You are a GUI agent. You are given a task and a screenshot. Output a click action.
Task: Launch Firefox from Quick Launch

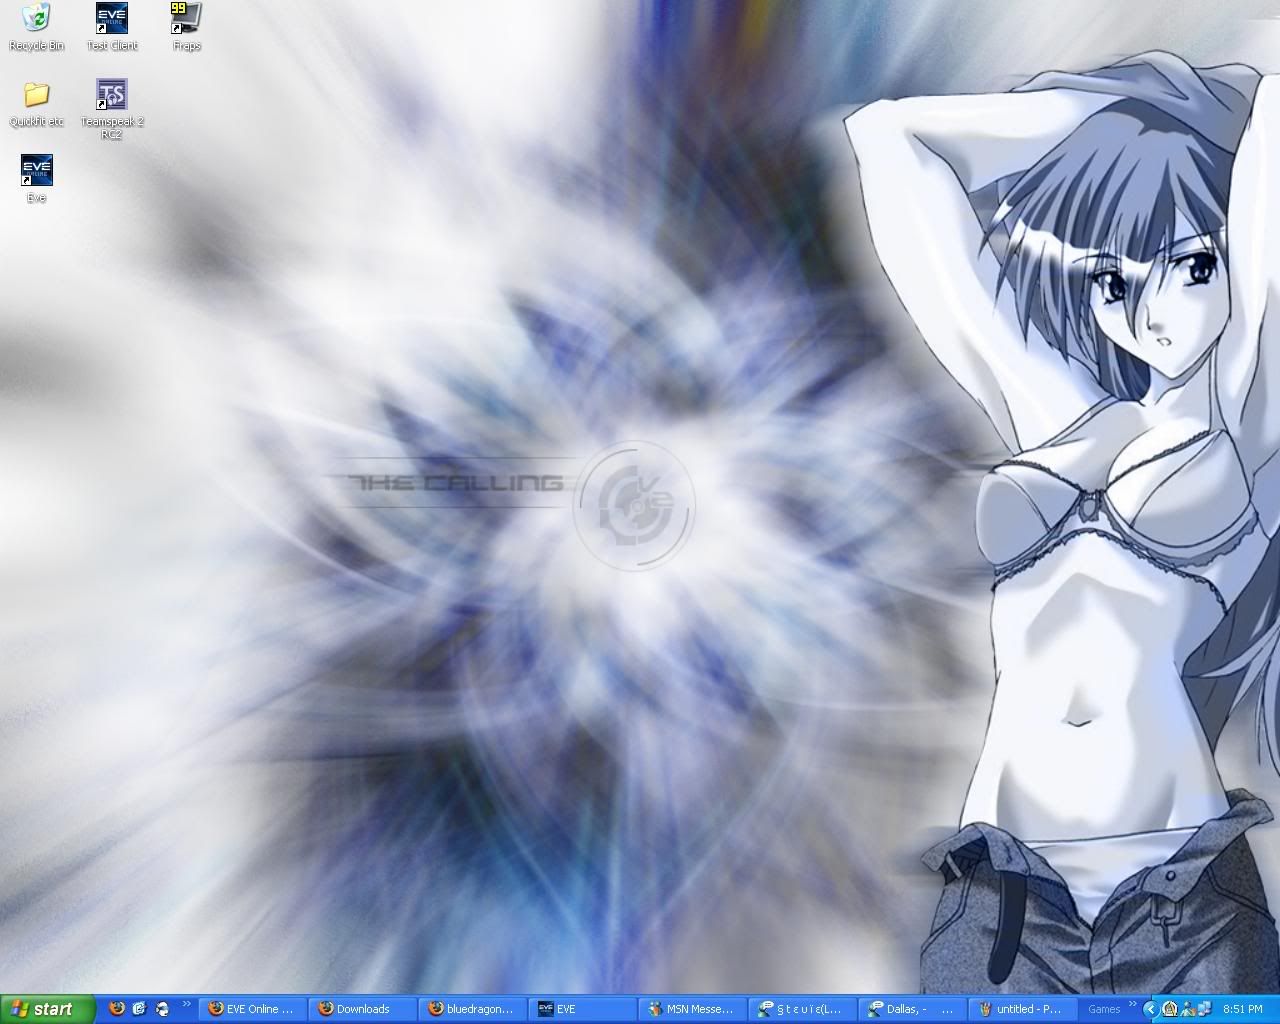point(117,1009)
